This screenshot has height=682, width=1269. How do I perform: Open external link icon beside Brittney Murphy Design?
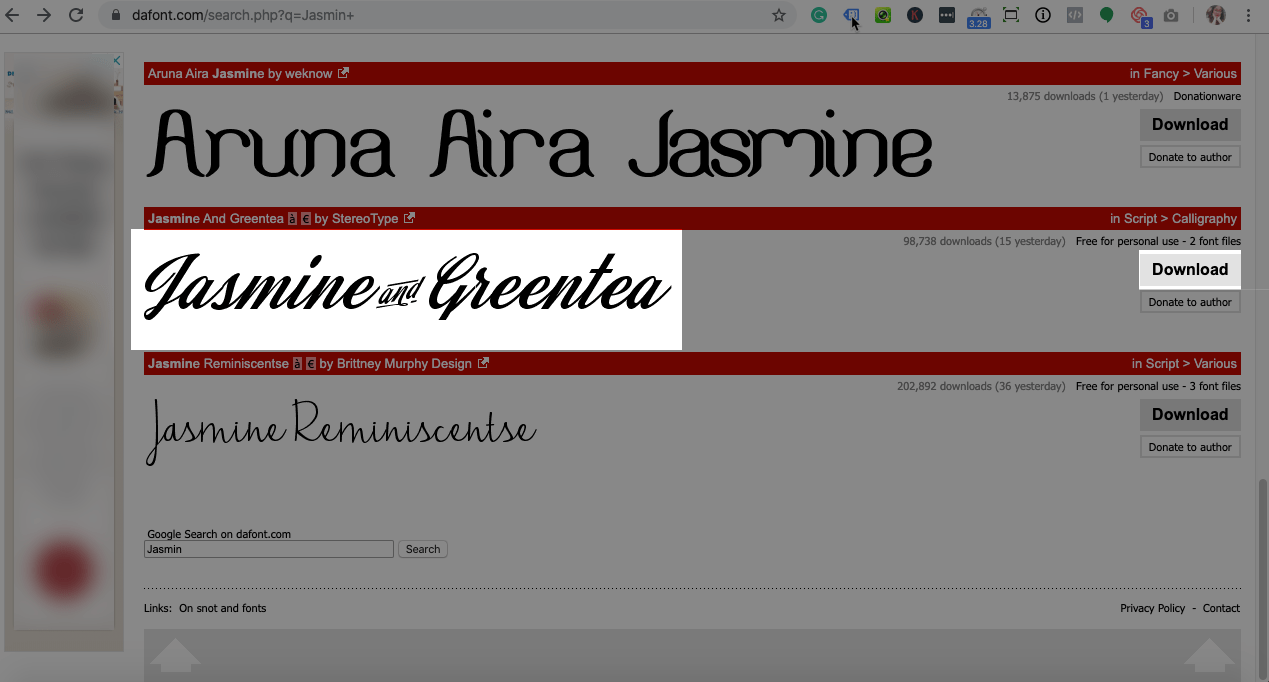coord(484,363)
